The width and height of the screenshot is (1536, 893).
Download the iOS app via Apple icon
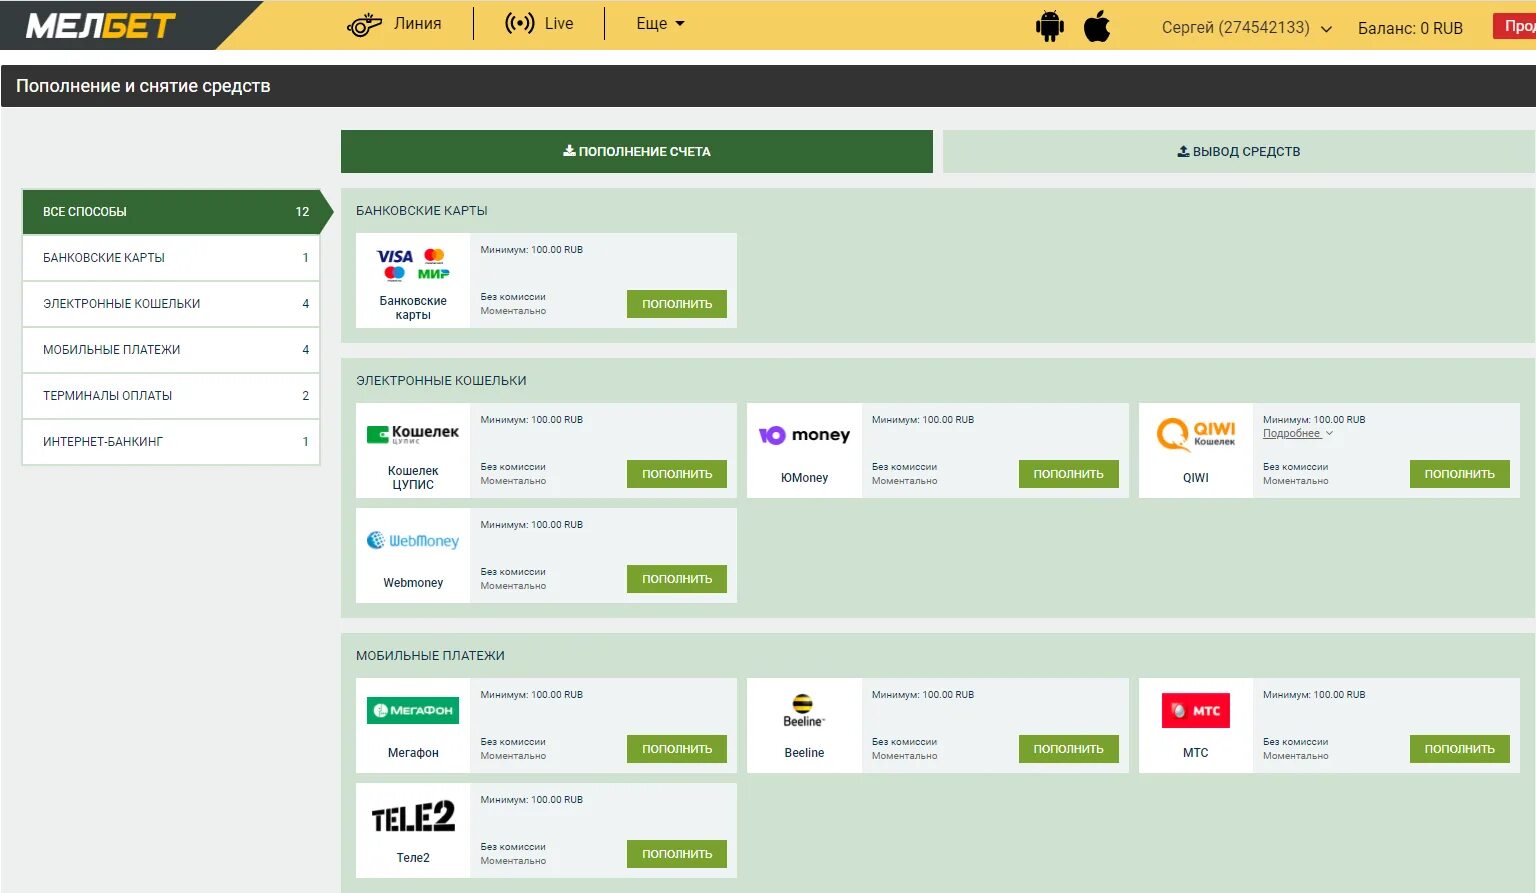click(x=1097, y=26)
